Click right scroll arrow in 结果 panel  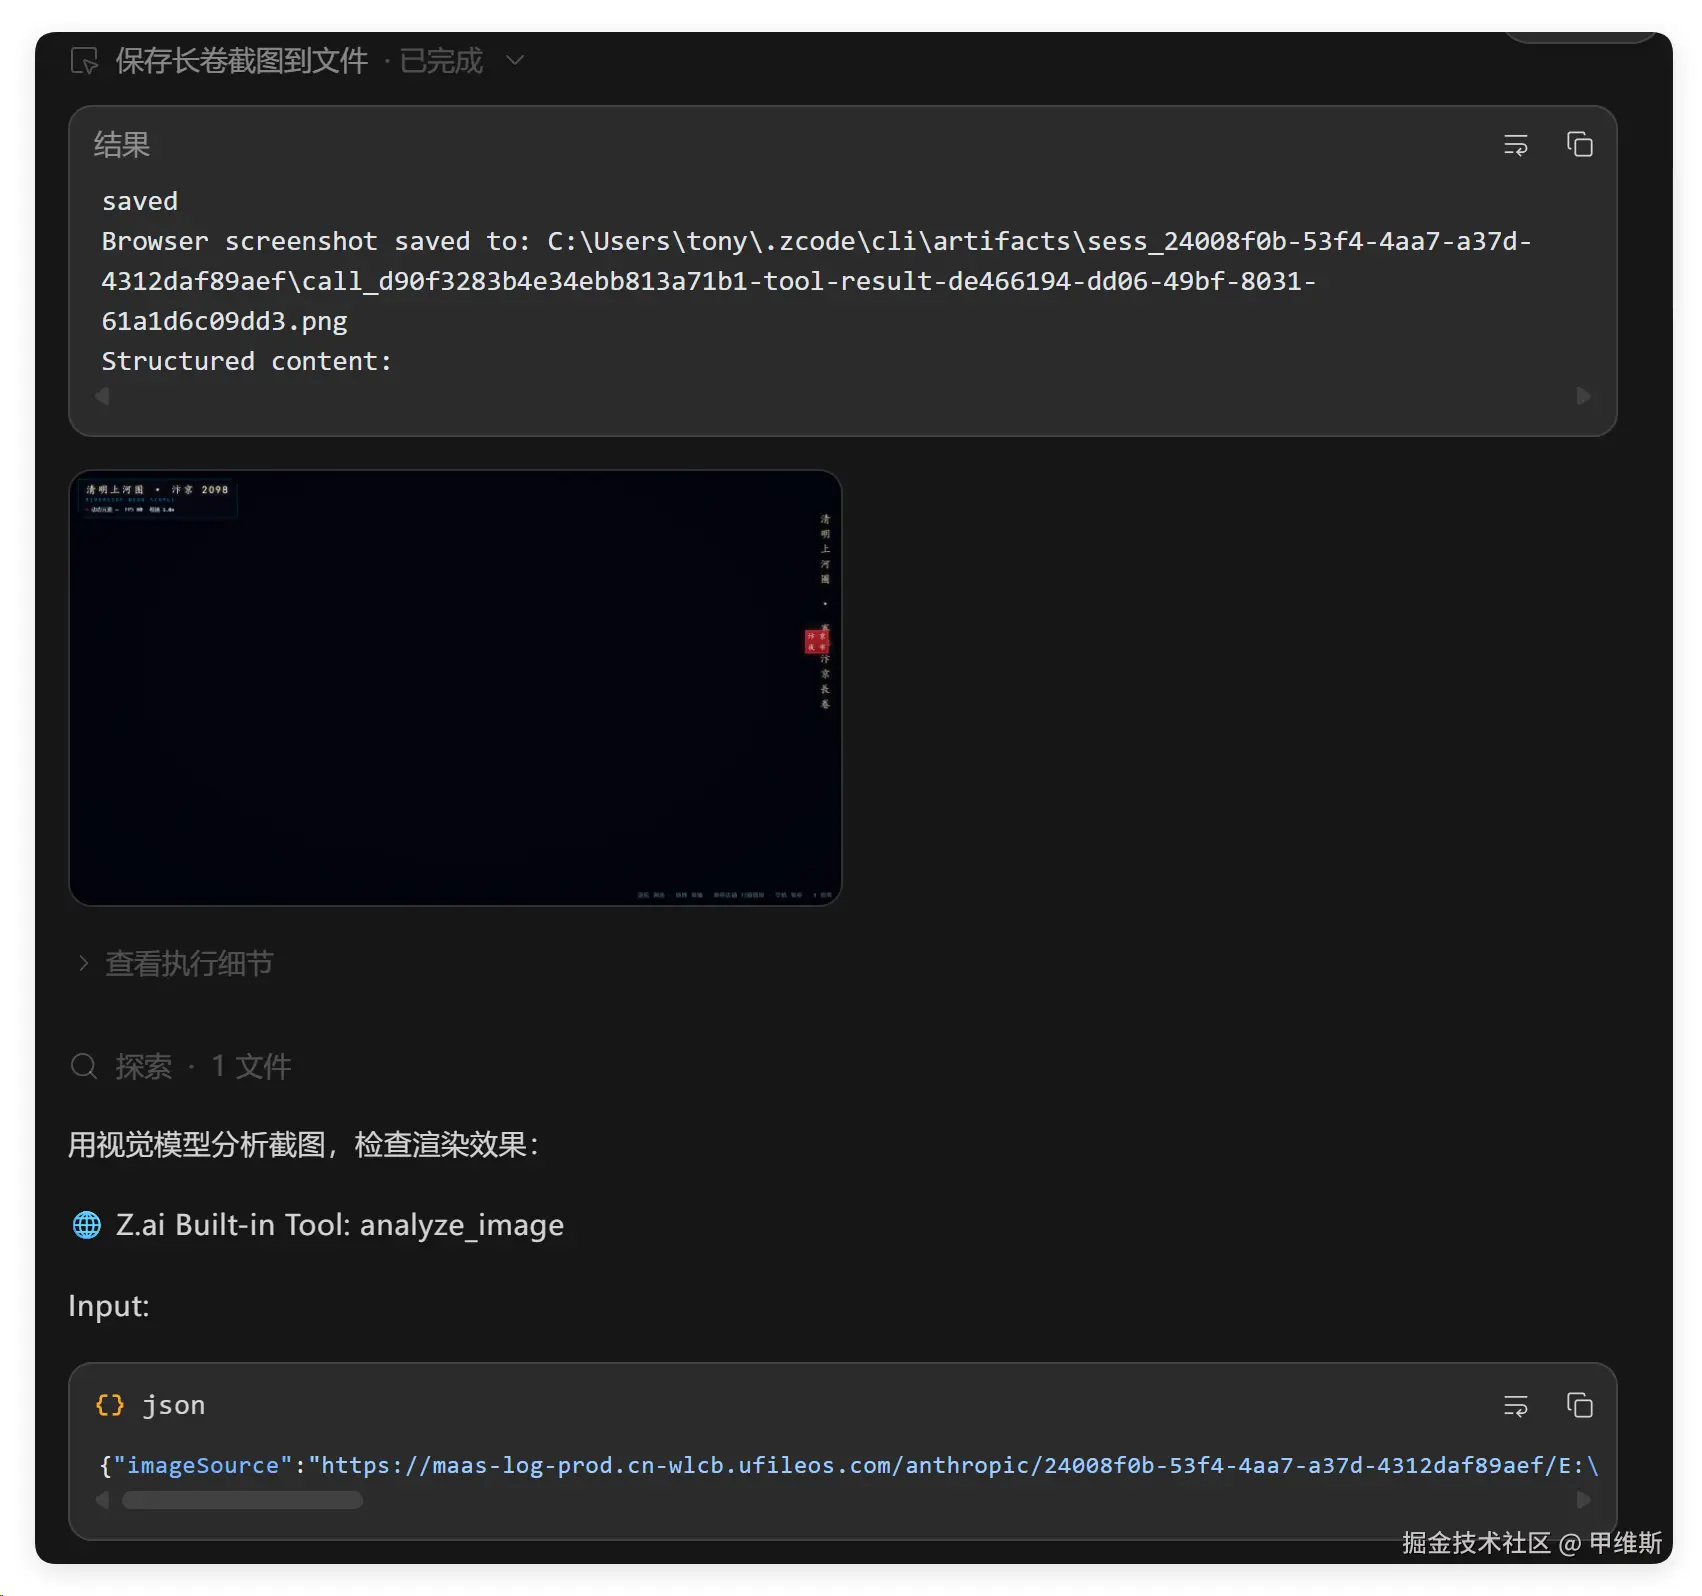click(x=1583, y=396)
